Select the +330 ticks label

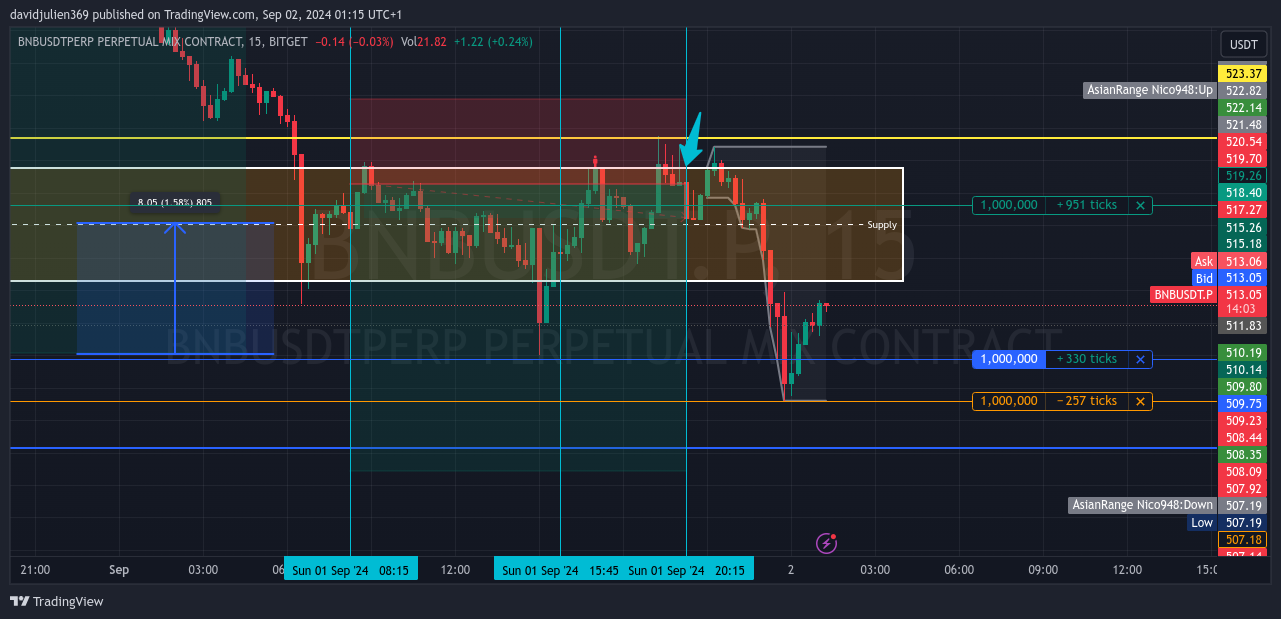coord(1086,359)
